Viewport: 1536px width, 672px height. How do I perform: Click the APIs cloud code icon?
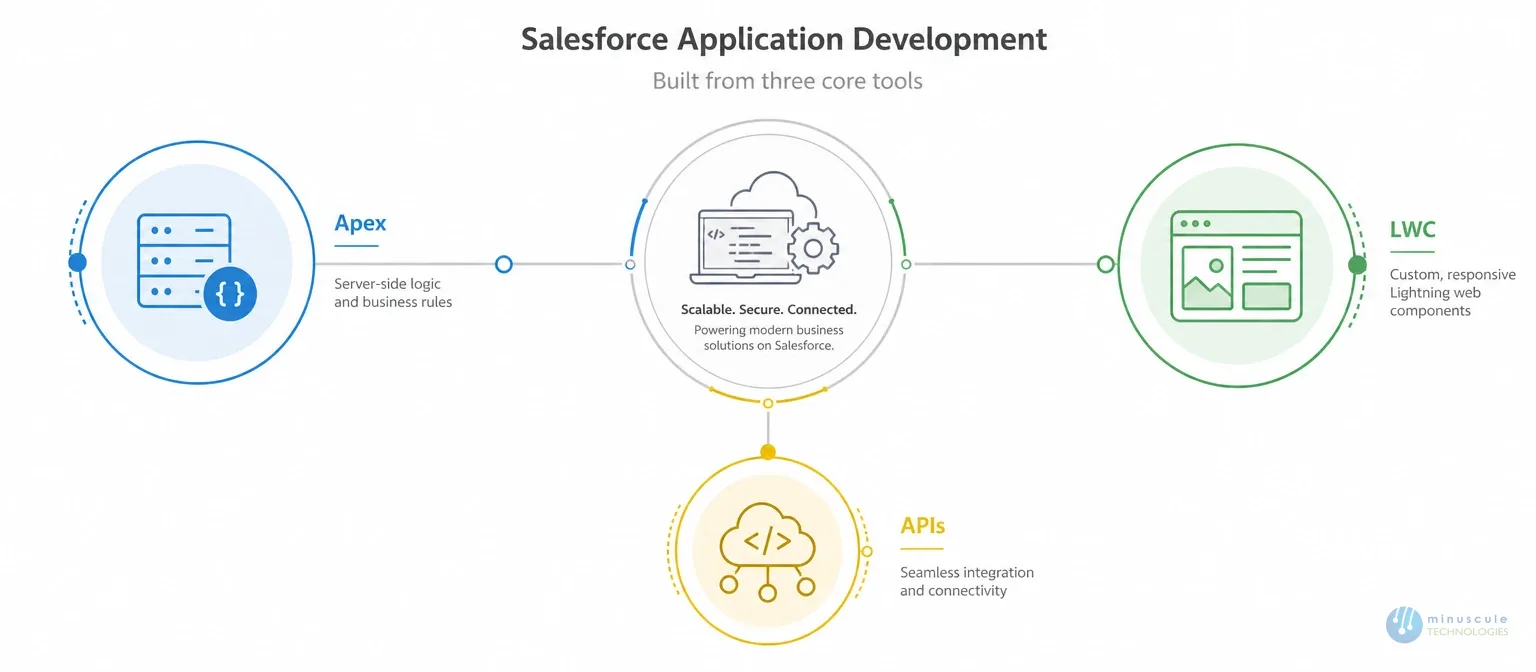(767, 552)
